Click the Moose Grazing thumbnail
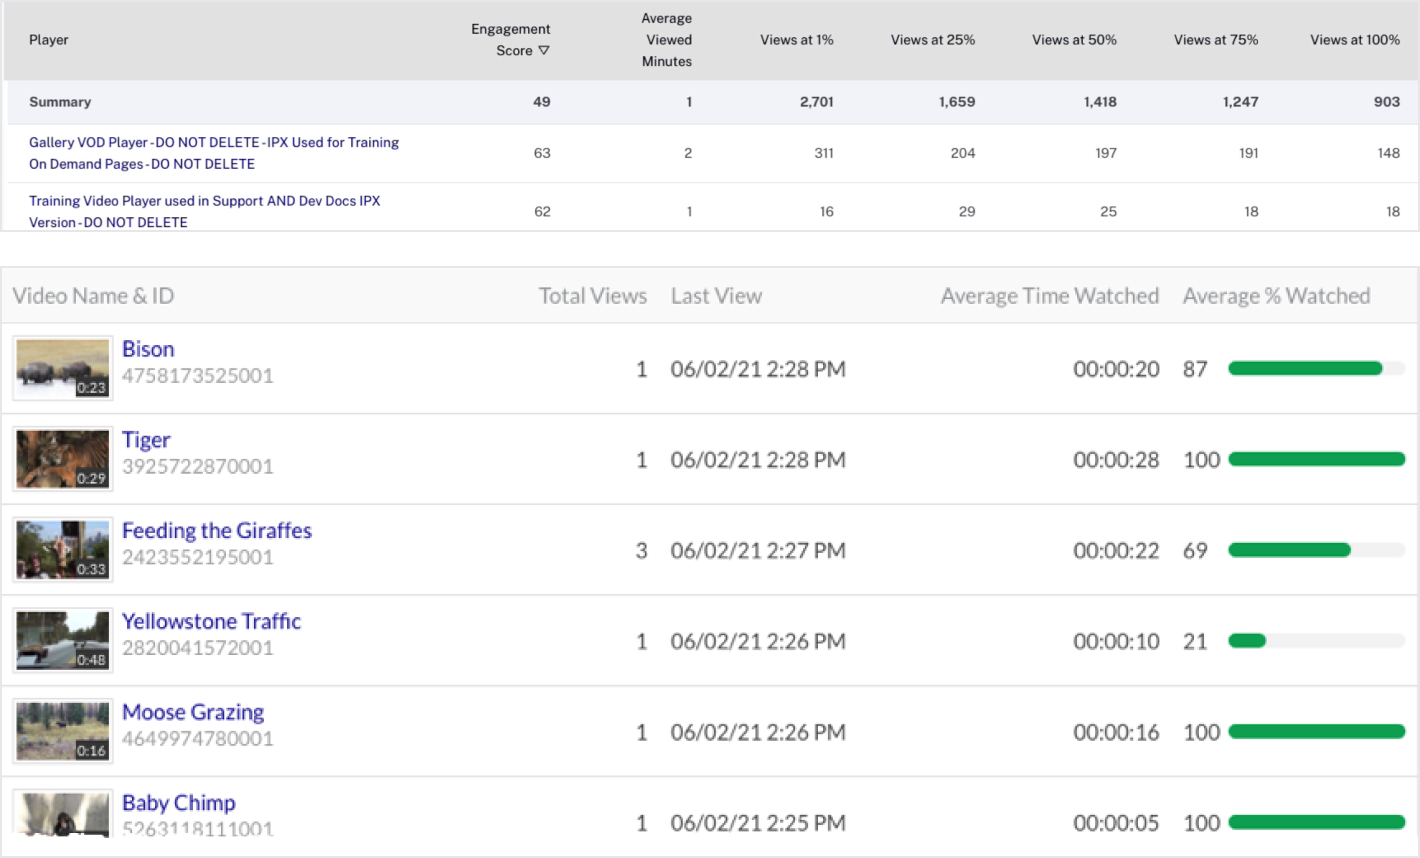This screenshot has height=858, width=1420. pyautogui.click(x=63, y=731)
